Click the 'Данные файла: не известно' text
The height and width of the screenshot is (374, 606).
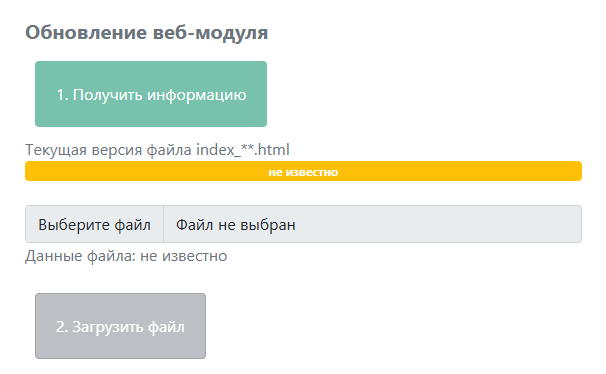(x=126, y=256)
